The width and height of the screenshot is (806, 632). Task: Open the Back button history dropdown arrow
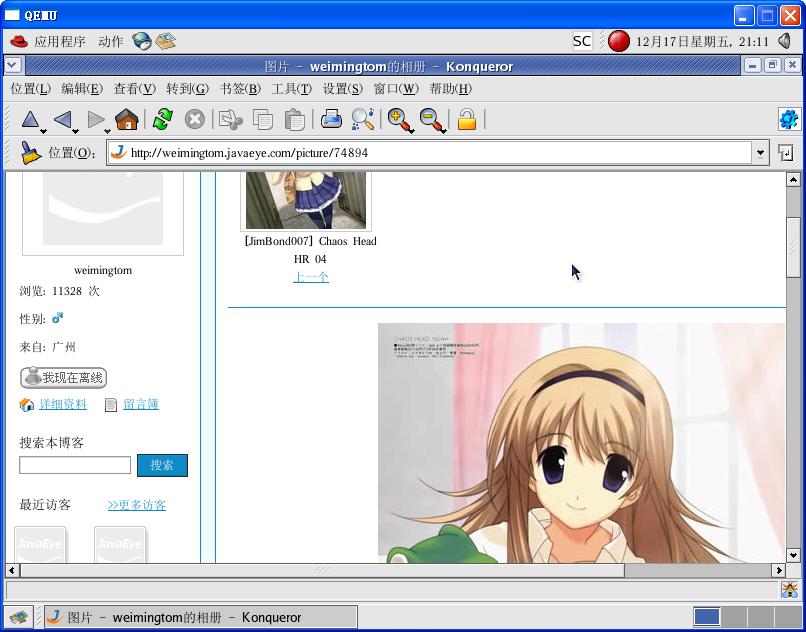click(x=75, y=131)
